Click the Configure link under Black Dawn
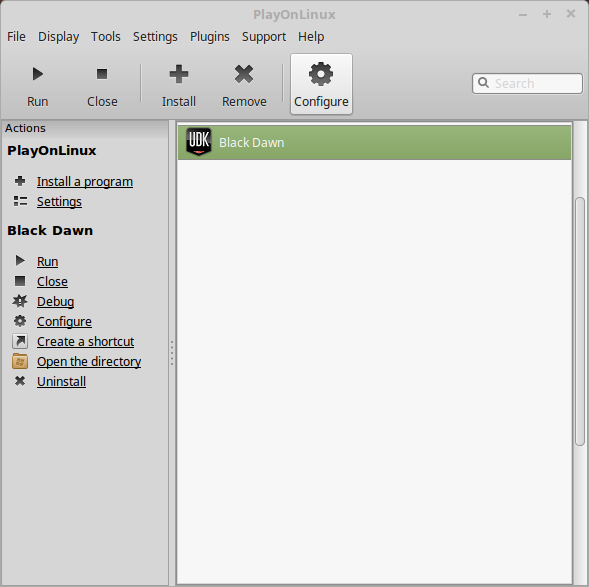This screenshot has width=589, height=587. click(x=64, y=322)
